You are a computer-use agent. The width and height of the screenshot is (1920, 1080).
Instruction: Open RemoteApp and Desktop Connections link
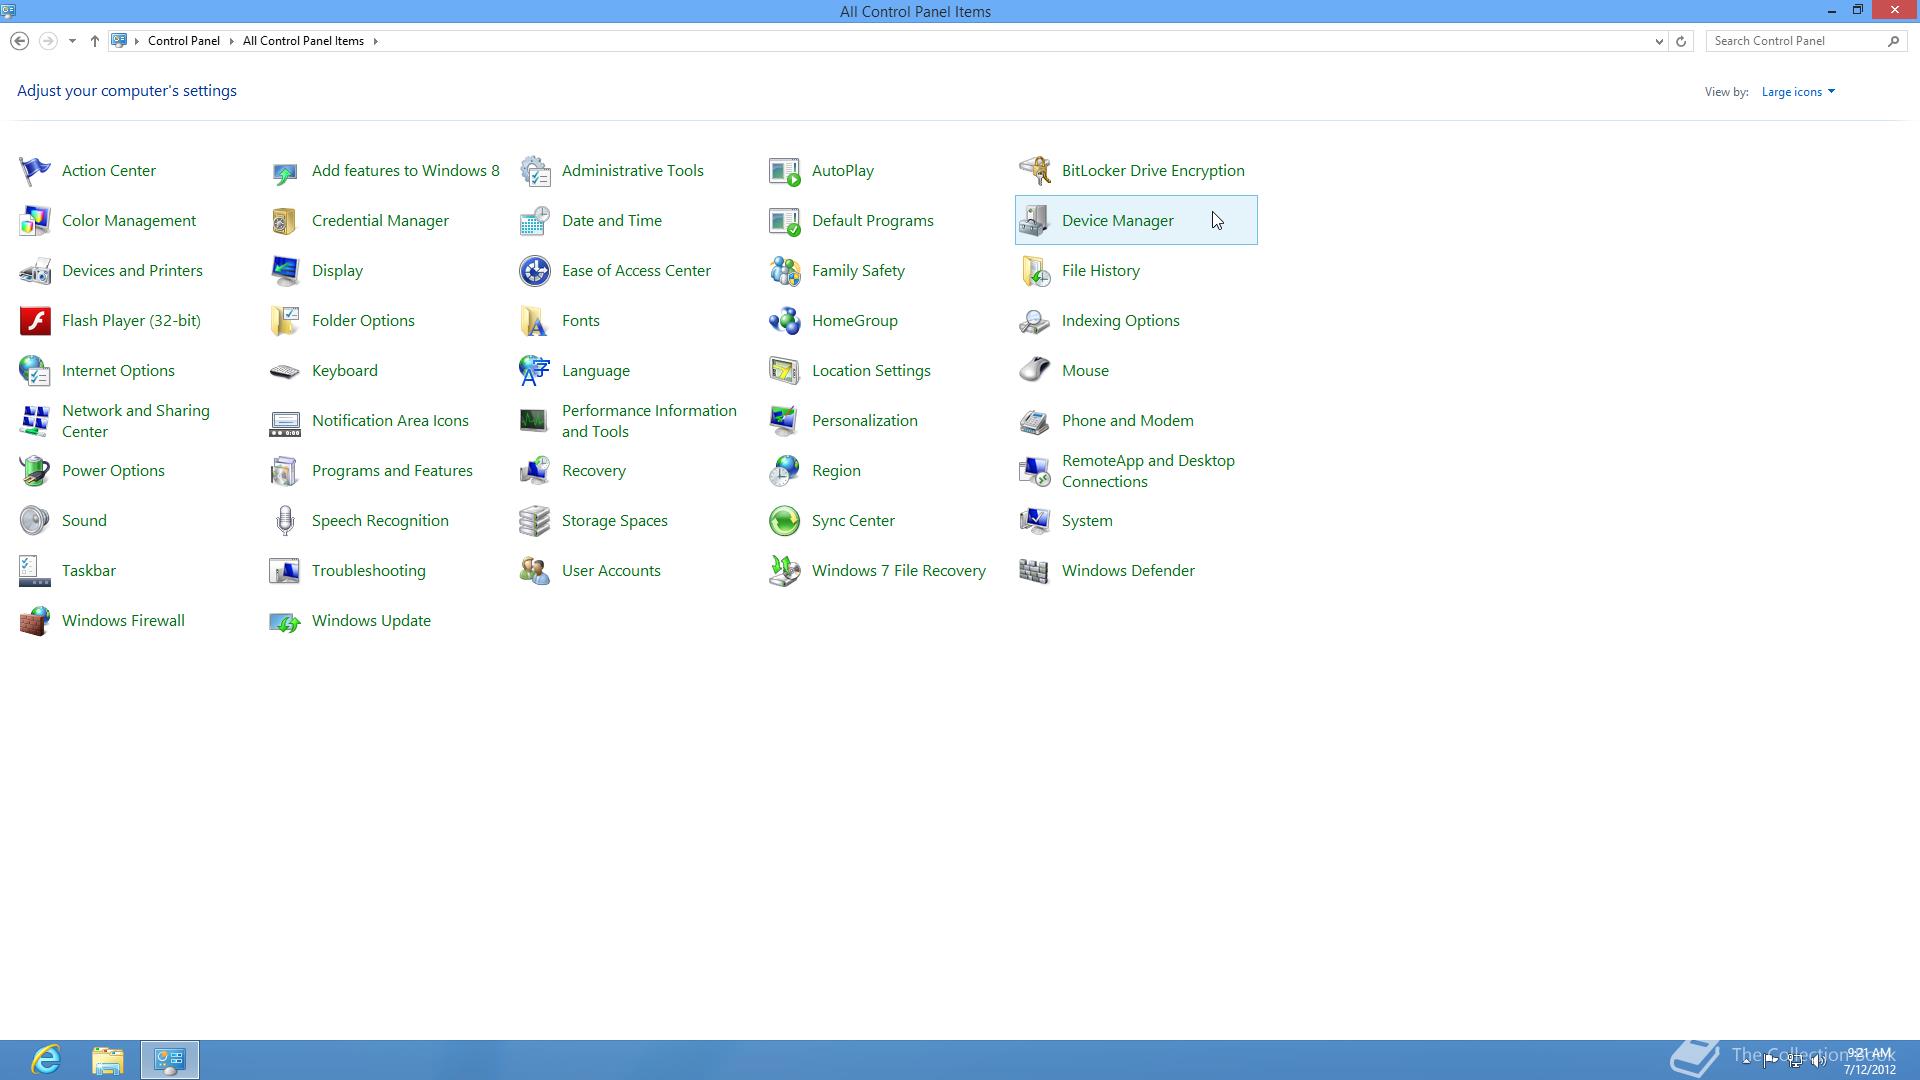[x=1148, y=471]
